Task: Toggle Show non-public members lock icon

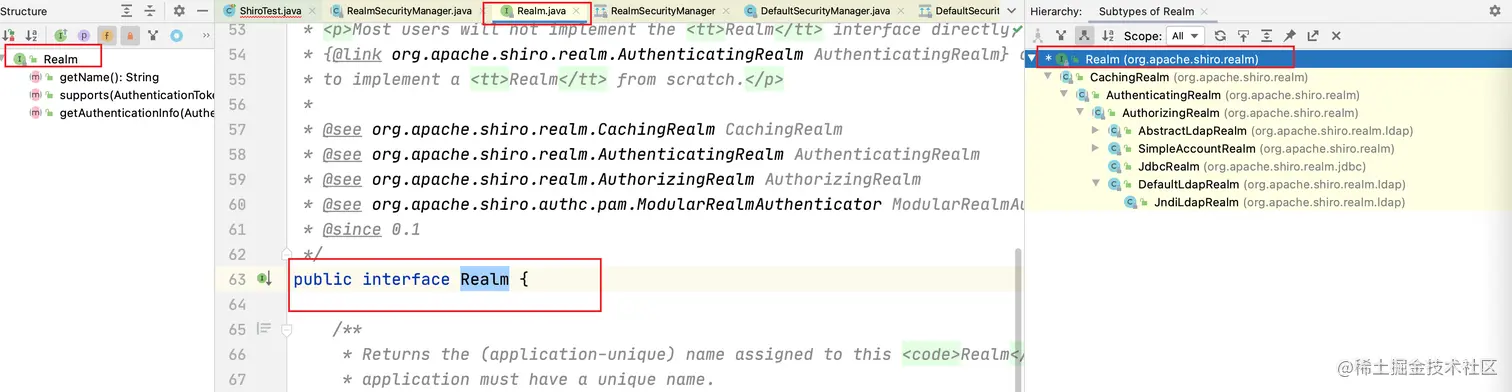Action: coord(130,36)
